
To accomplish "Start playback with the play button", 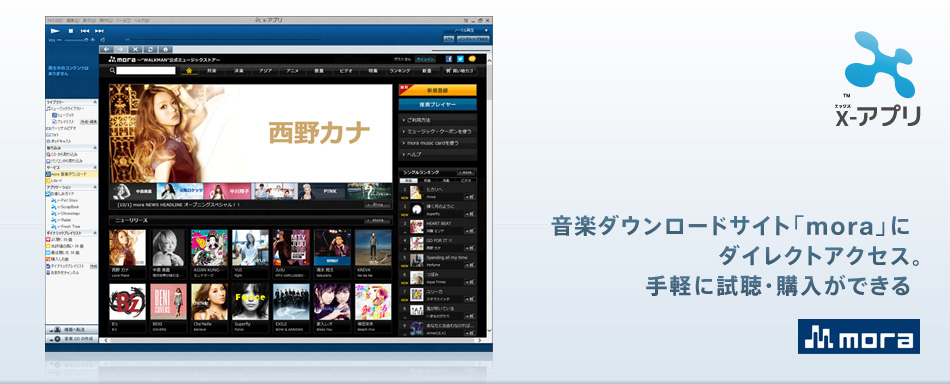I will coord(55,30).
